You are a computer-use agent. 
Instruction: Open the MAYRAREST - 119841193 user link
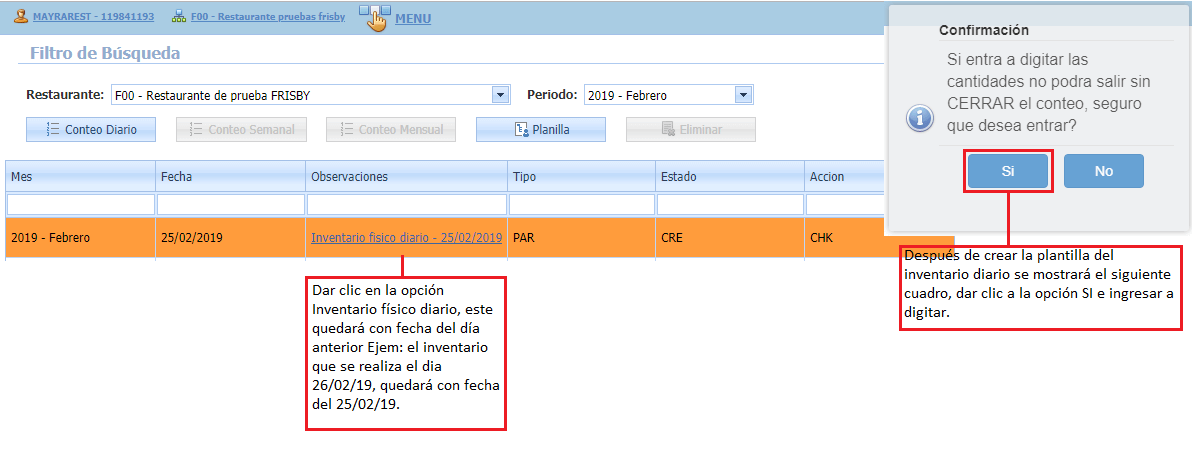point(94,16)
